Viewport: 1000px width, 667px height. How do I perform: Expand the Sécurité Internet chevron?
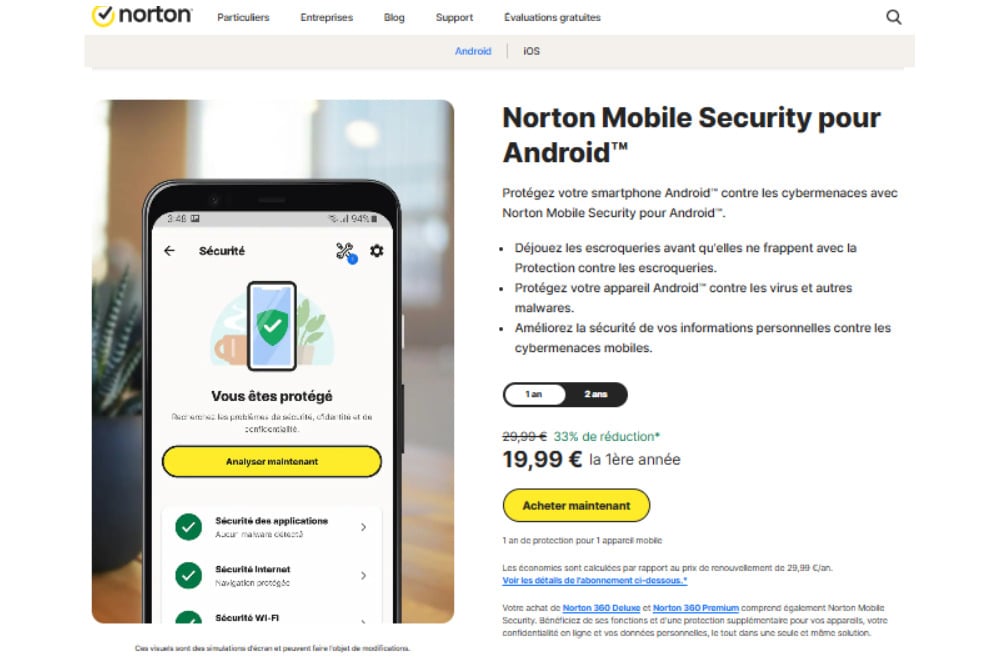pyautogui.click(x=363, y=576)
